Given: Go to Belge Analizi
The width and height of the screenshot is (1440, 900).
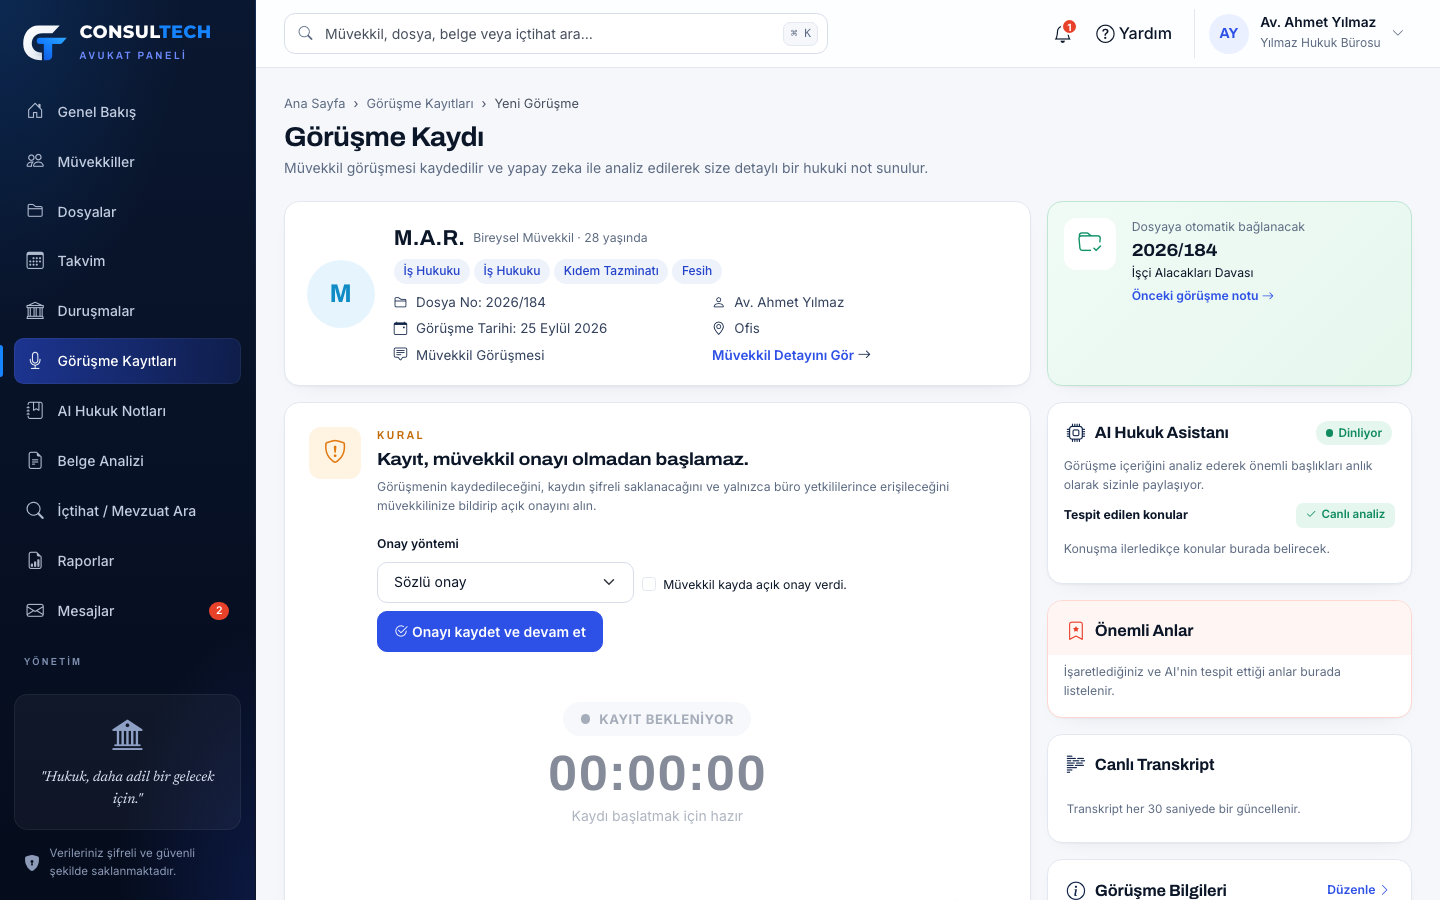Looking at the screenshot, I should coord(128,461).
